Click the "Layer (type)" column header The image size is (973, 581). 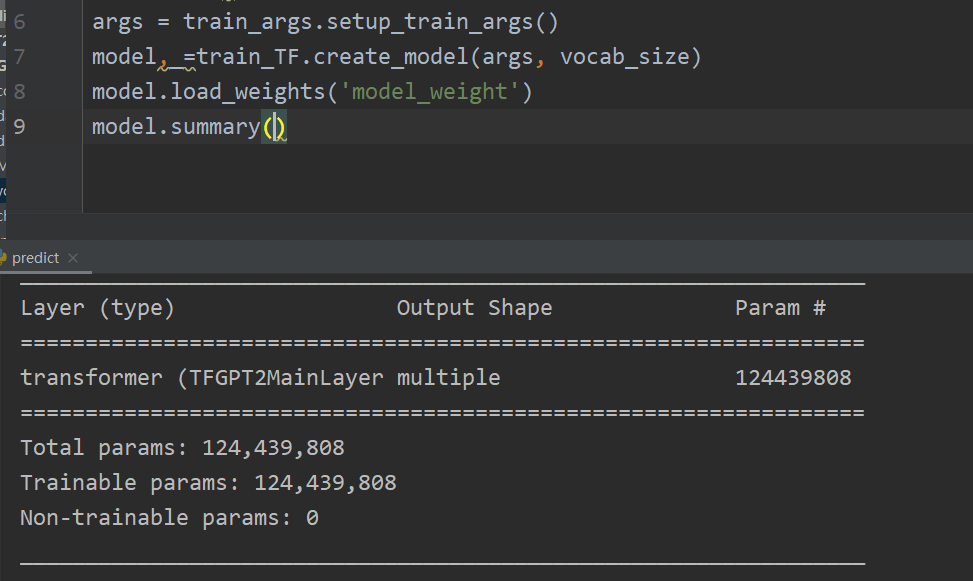point(97,308)
